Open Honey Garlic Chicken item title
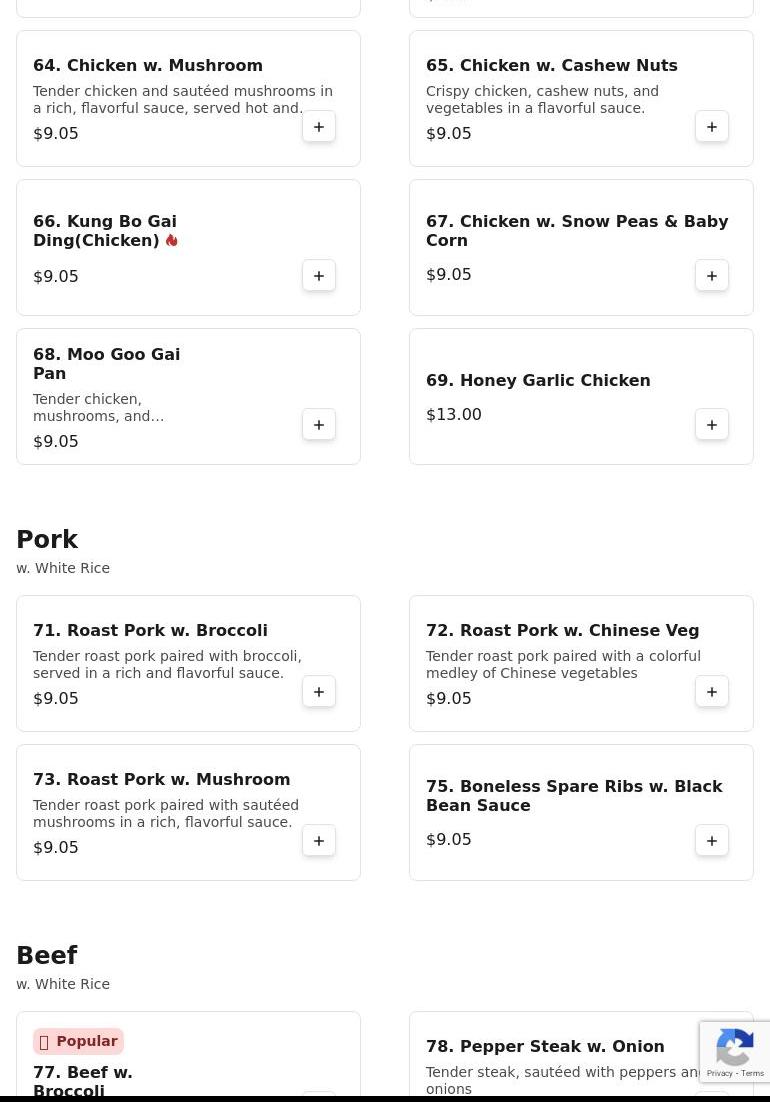Image resolution: width=770 pixels, height=1102 pixels. point(538,381)
